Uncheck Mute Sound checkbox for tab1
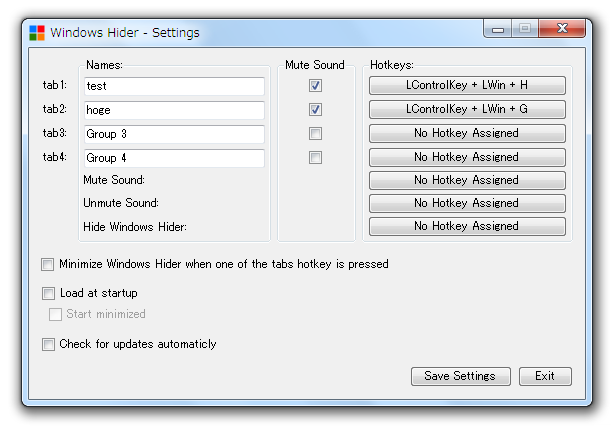616x429 pixels. pos(315,86)
